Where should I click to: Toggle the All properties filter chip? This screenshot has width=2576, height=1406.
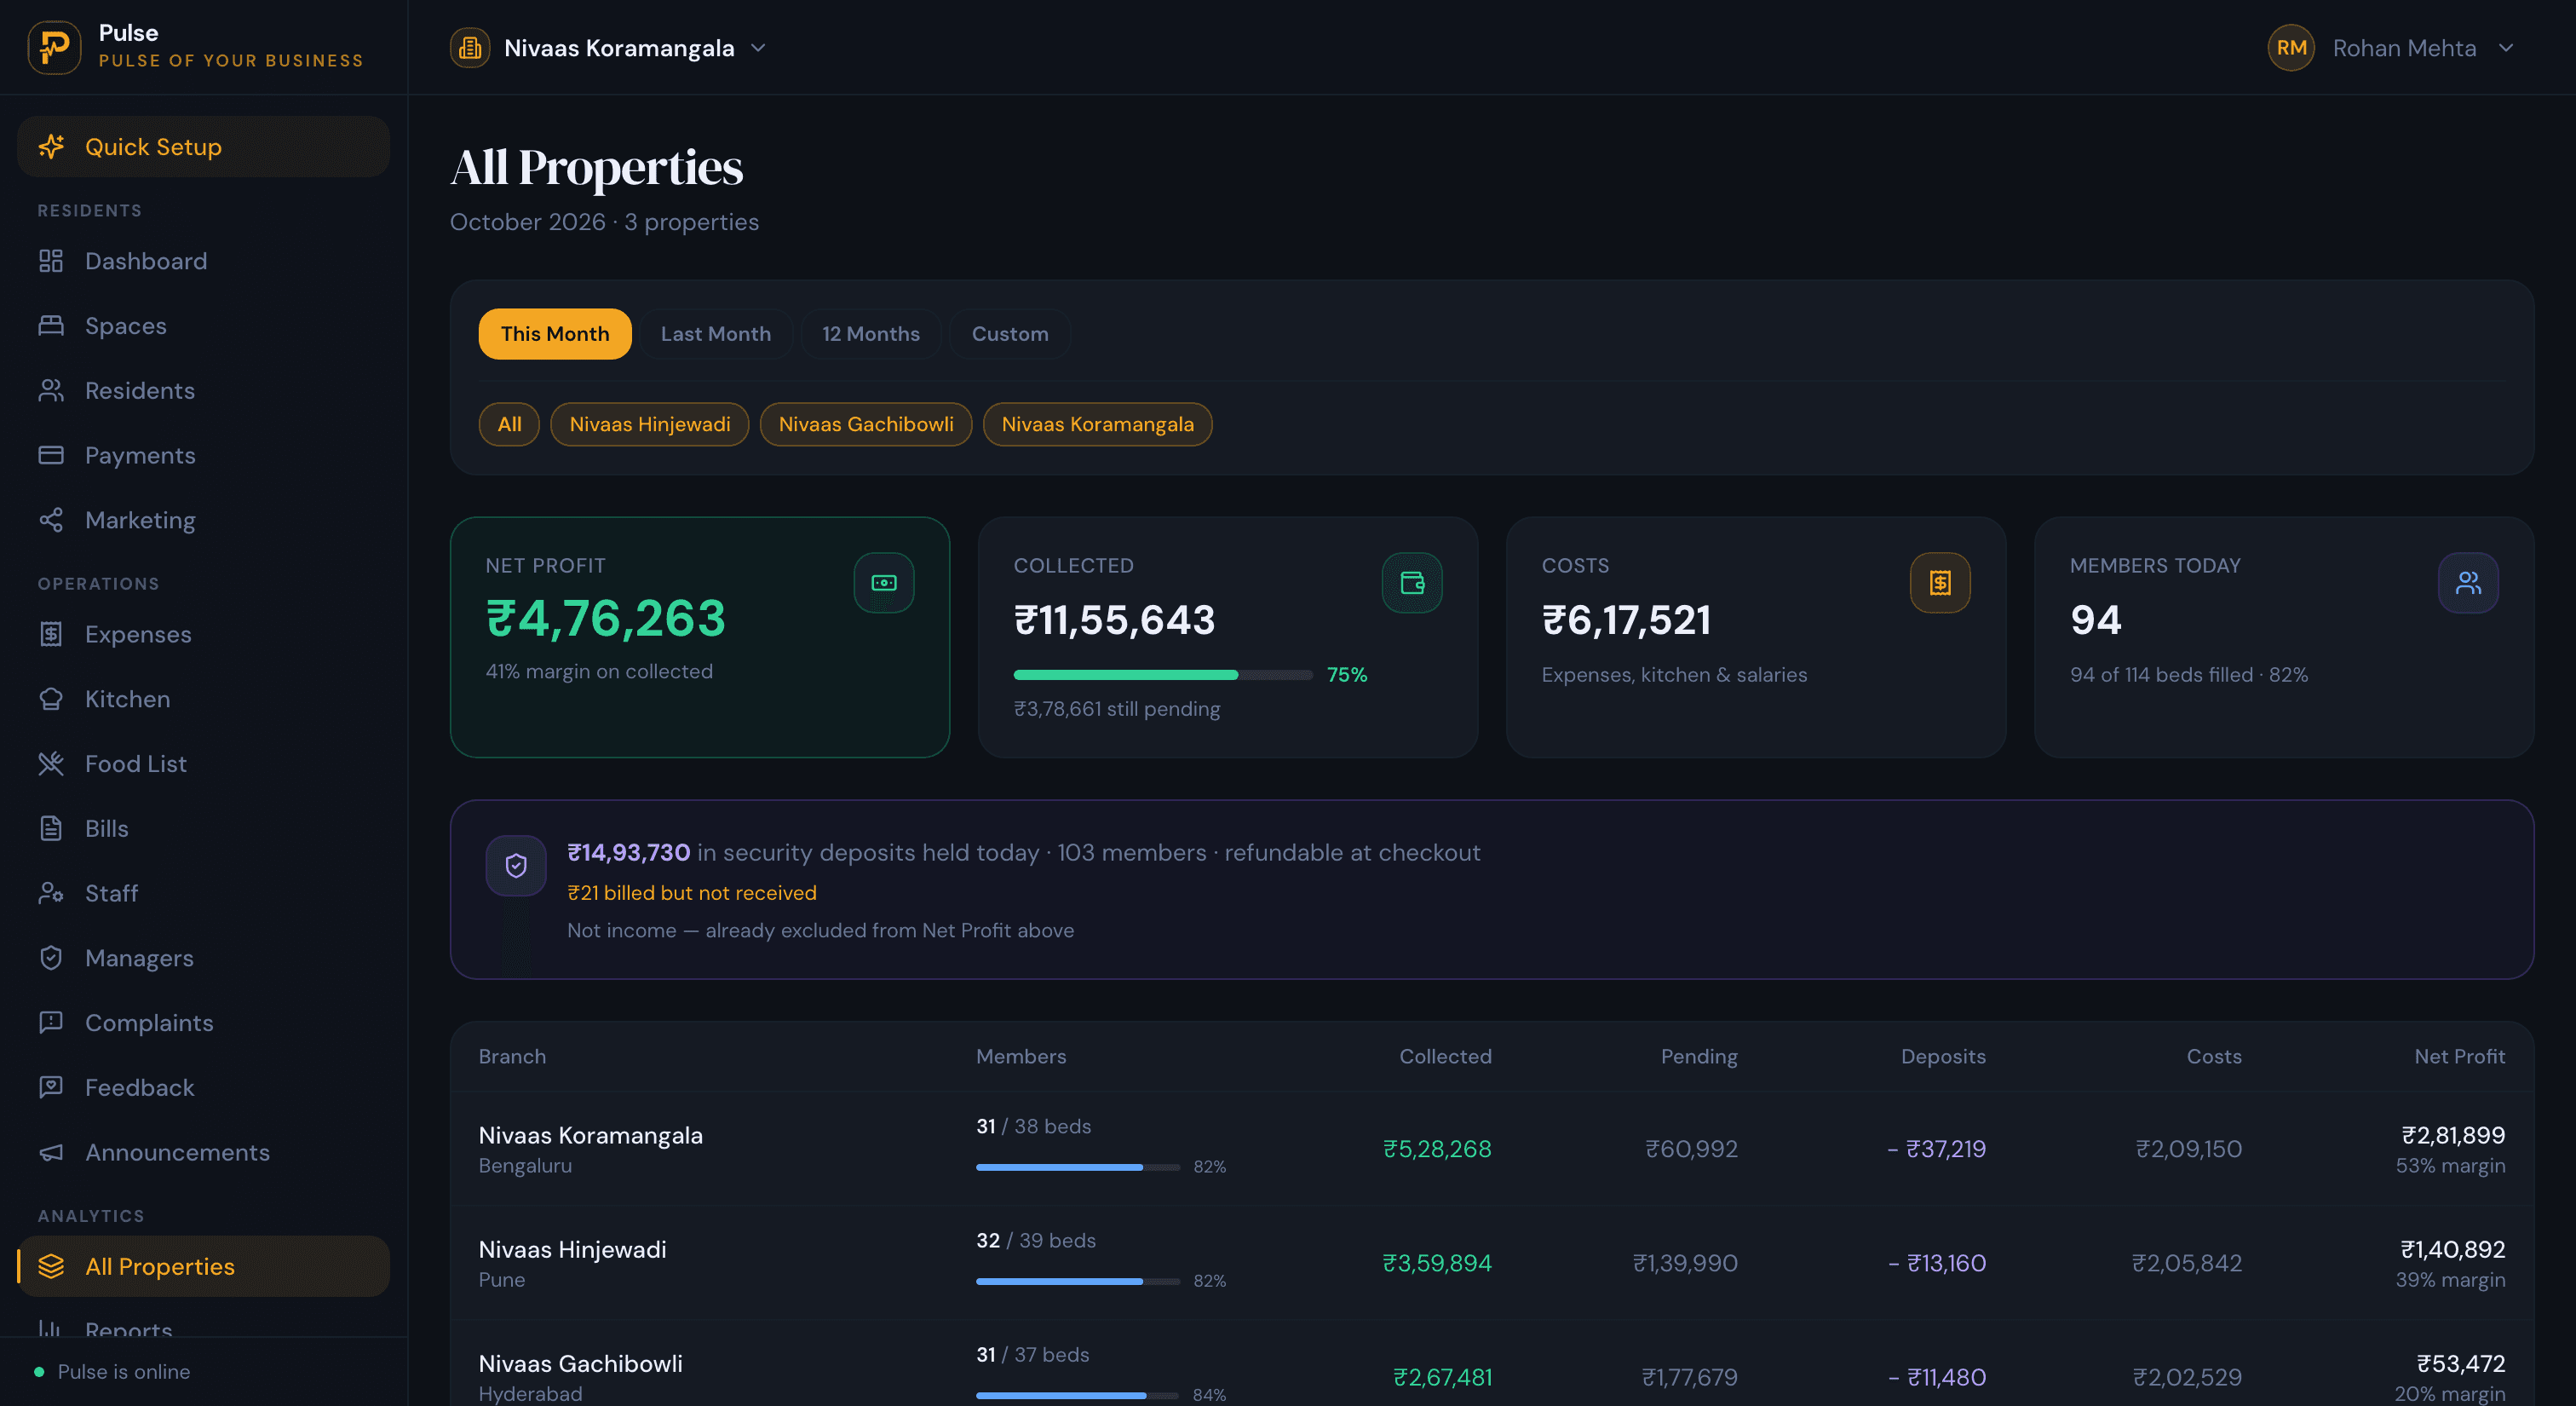pyautogui.click(x=509, y=424)
